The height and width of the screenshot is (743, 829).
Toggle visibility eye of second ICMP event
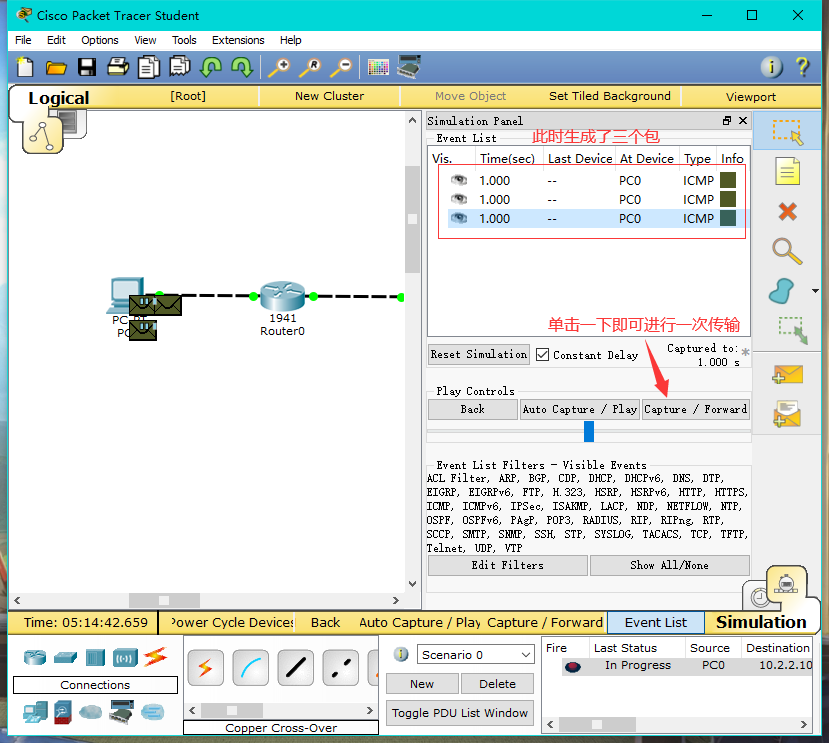pos(459,199)
